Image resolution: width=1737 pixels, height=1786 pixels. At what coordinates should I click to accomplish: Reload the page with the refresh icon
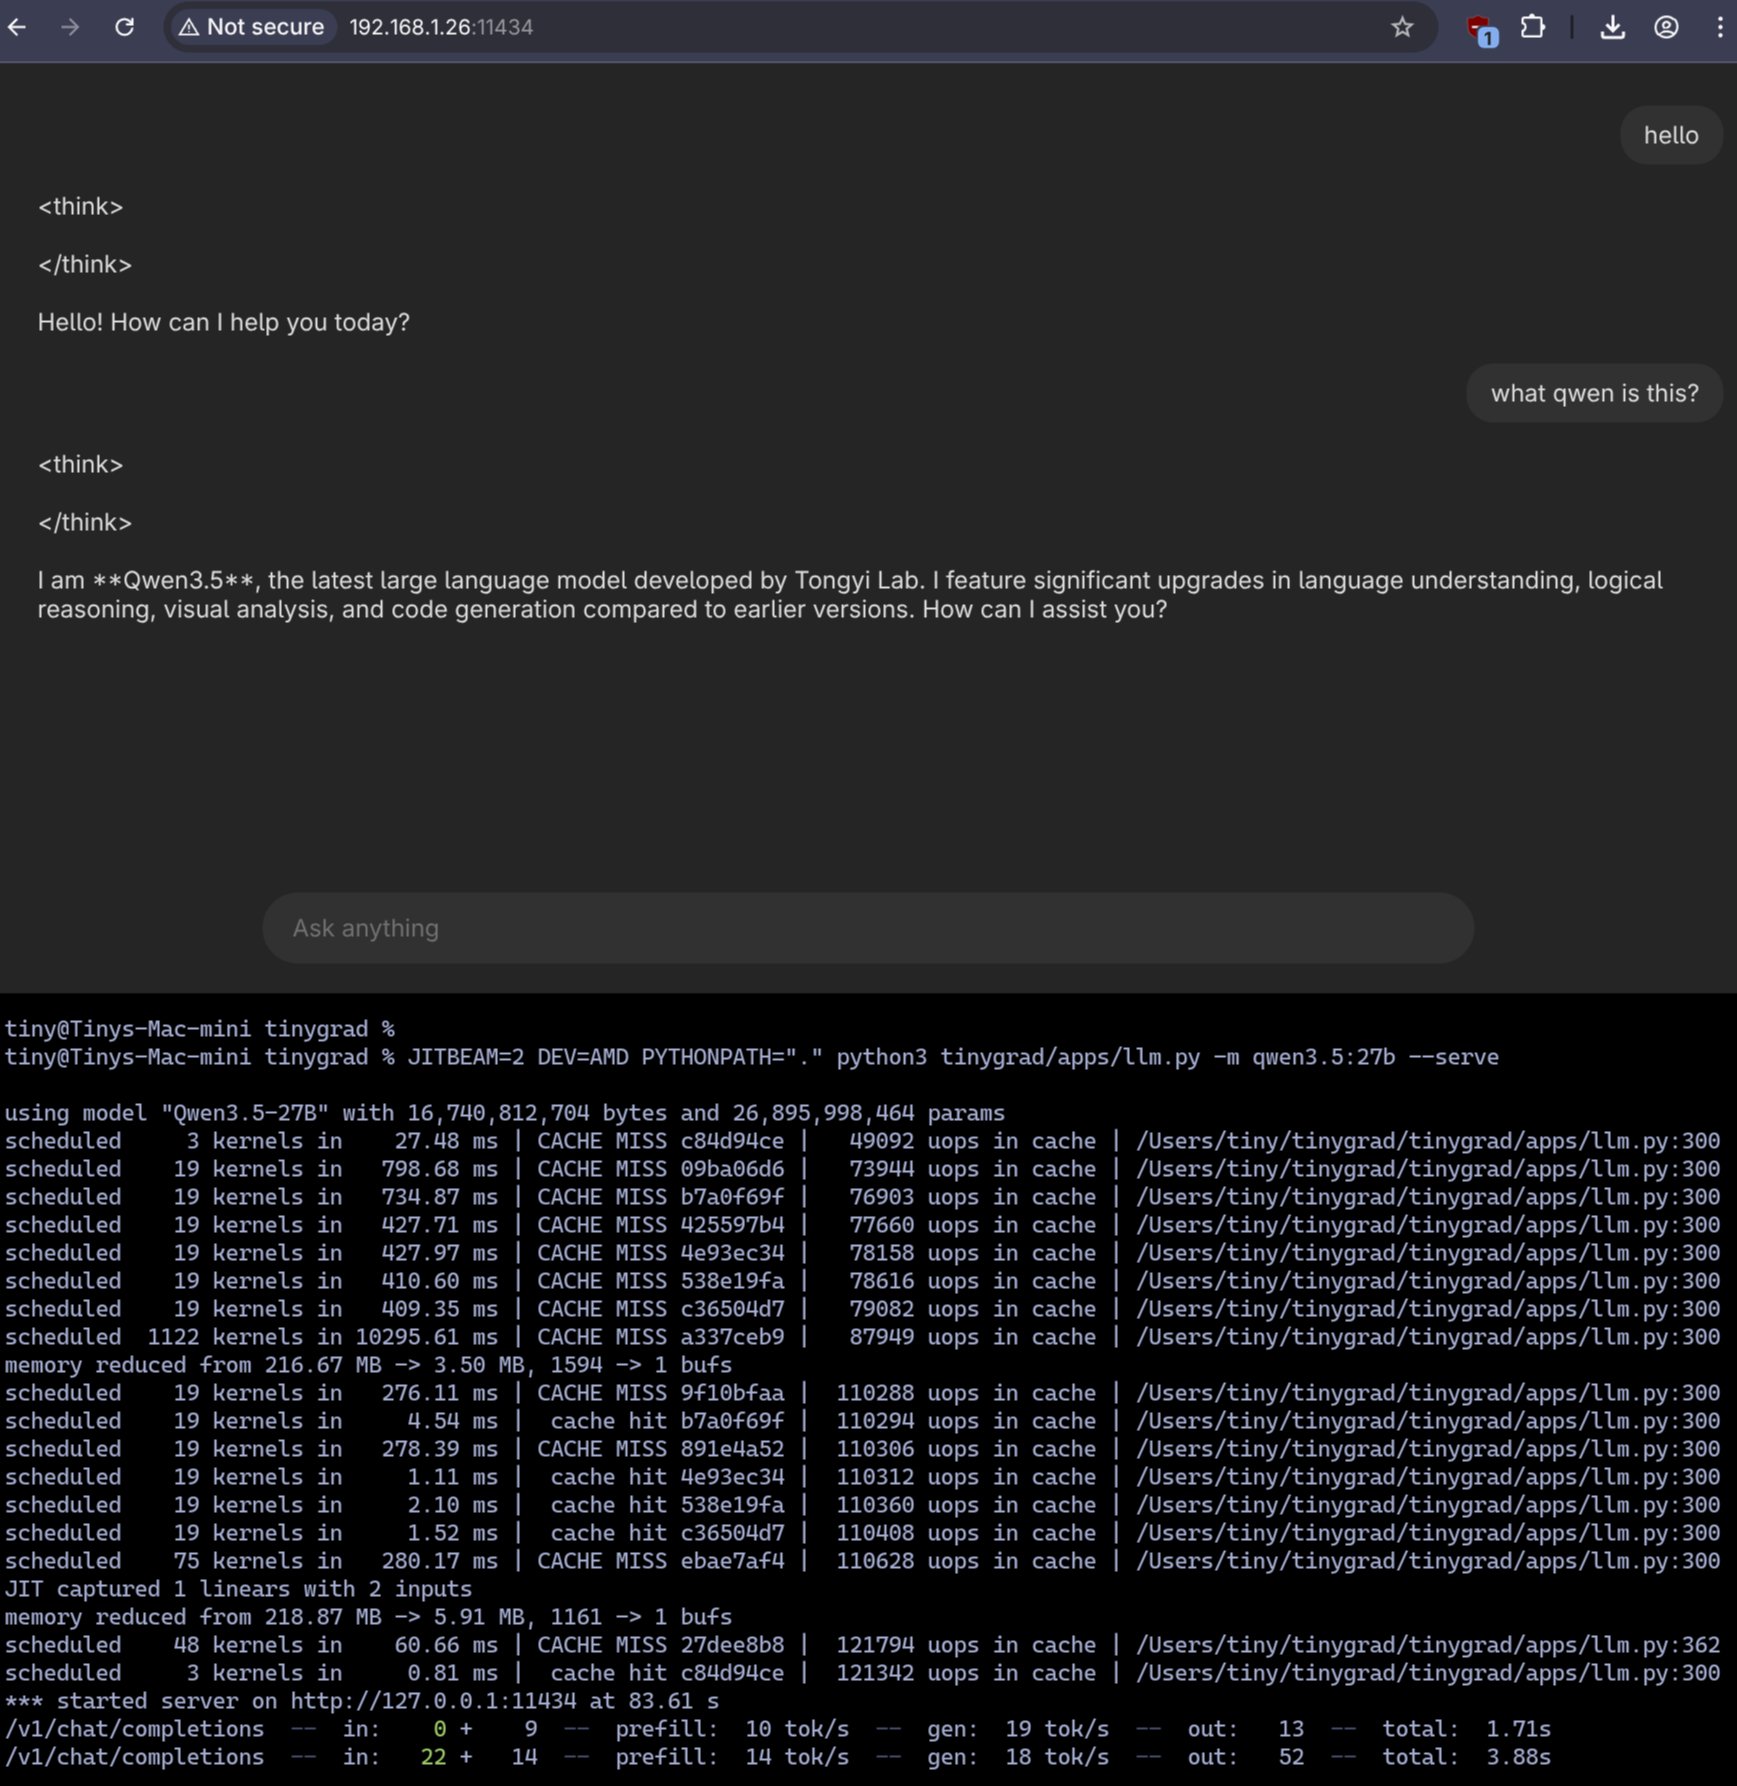coord(124,27)
